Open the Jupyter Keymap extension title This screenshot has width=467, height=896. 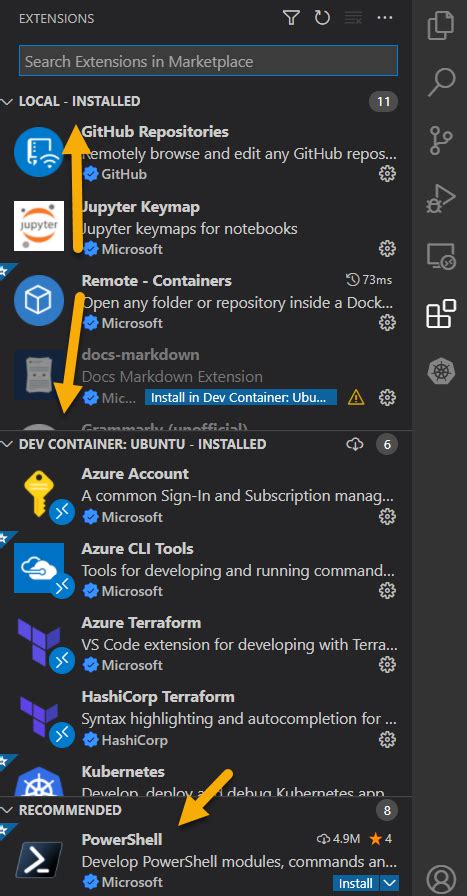pos(141,207)
